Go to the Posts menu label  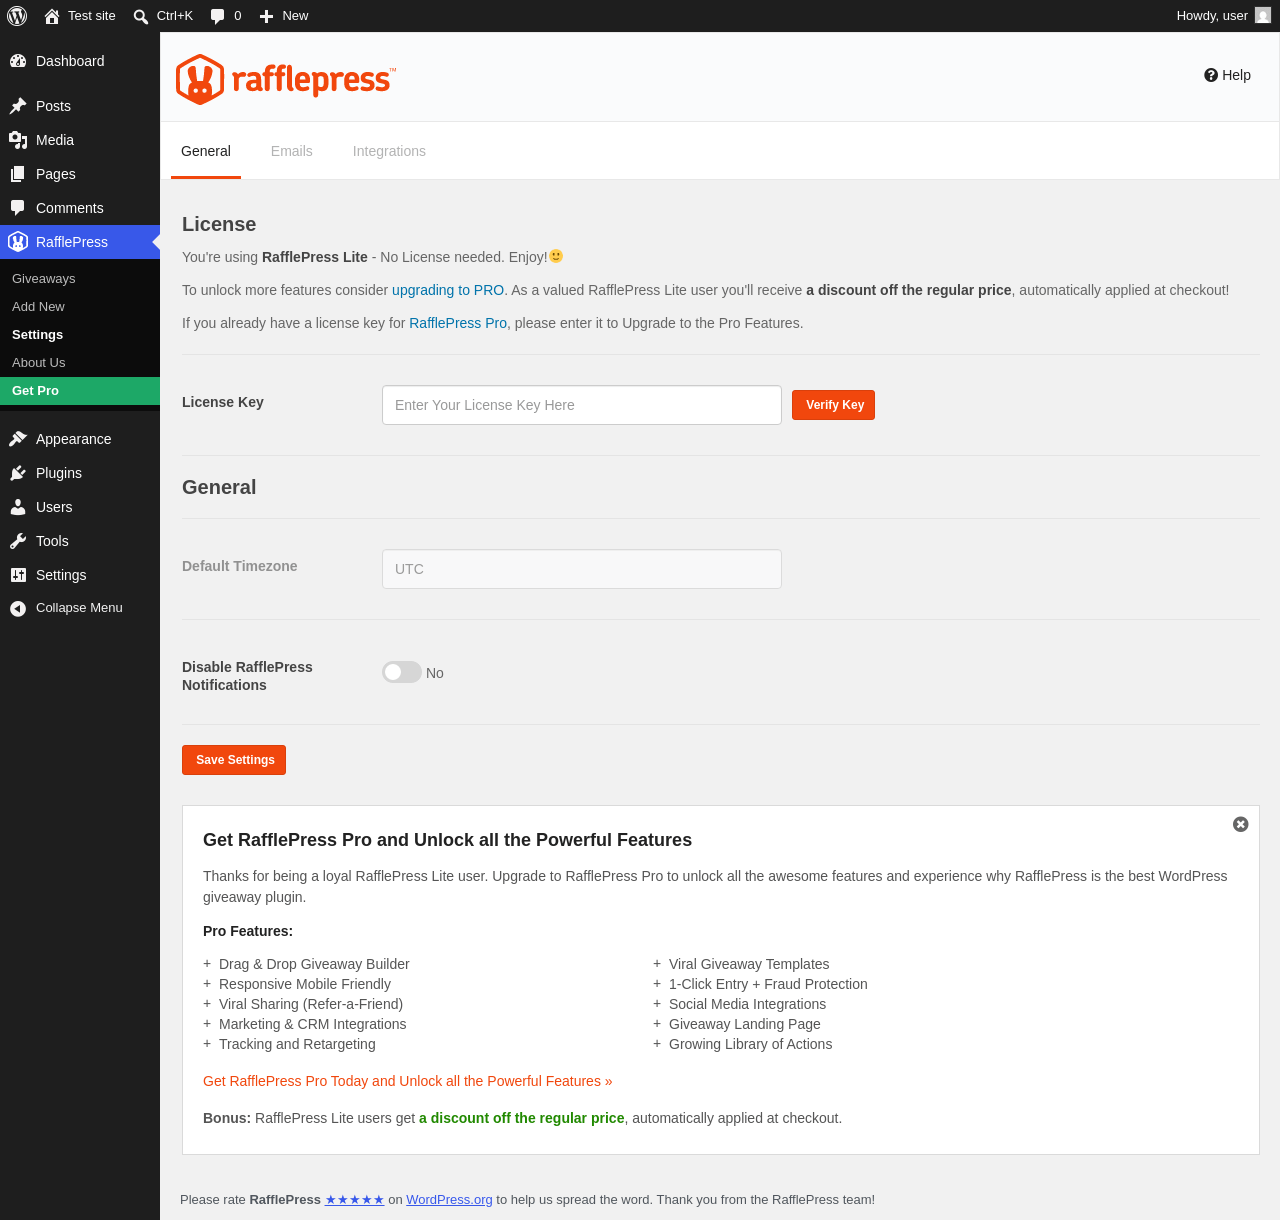(53, 106)
